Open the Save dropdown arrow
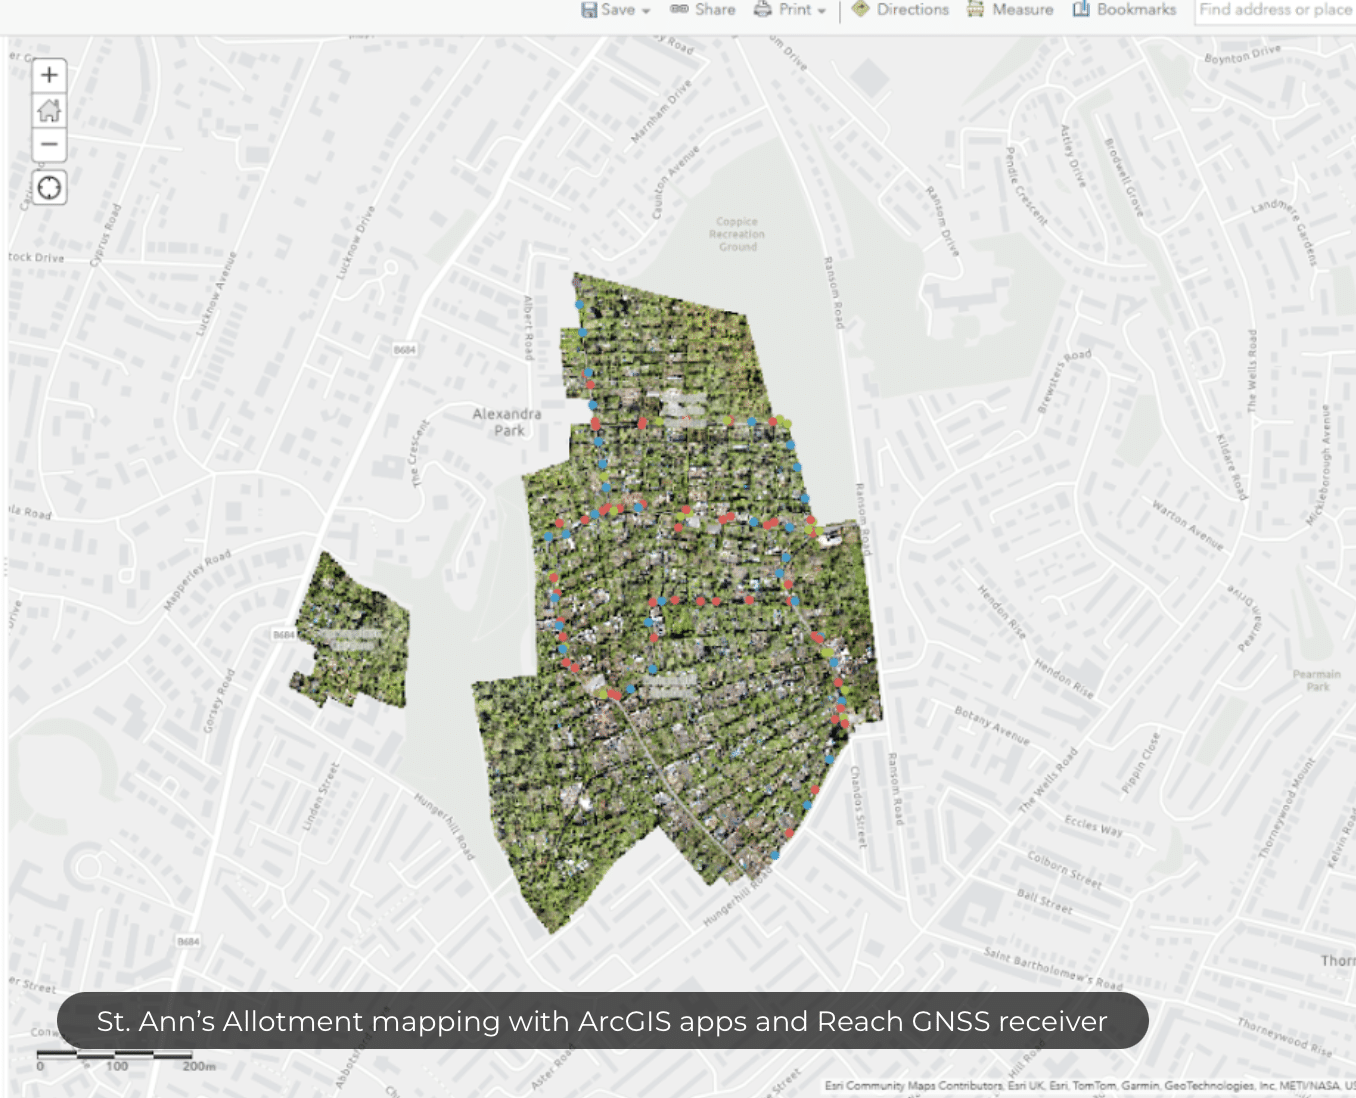Screen dimensions: 1356x1098 click(646, 10)
